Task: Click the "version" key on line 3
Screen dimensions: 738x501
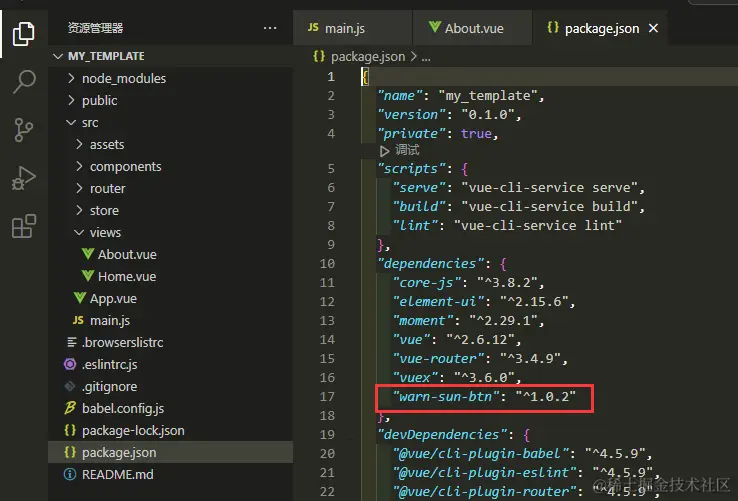Action: tap(411, 114)
